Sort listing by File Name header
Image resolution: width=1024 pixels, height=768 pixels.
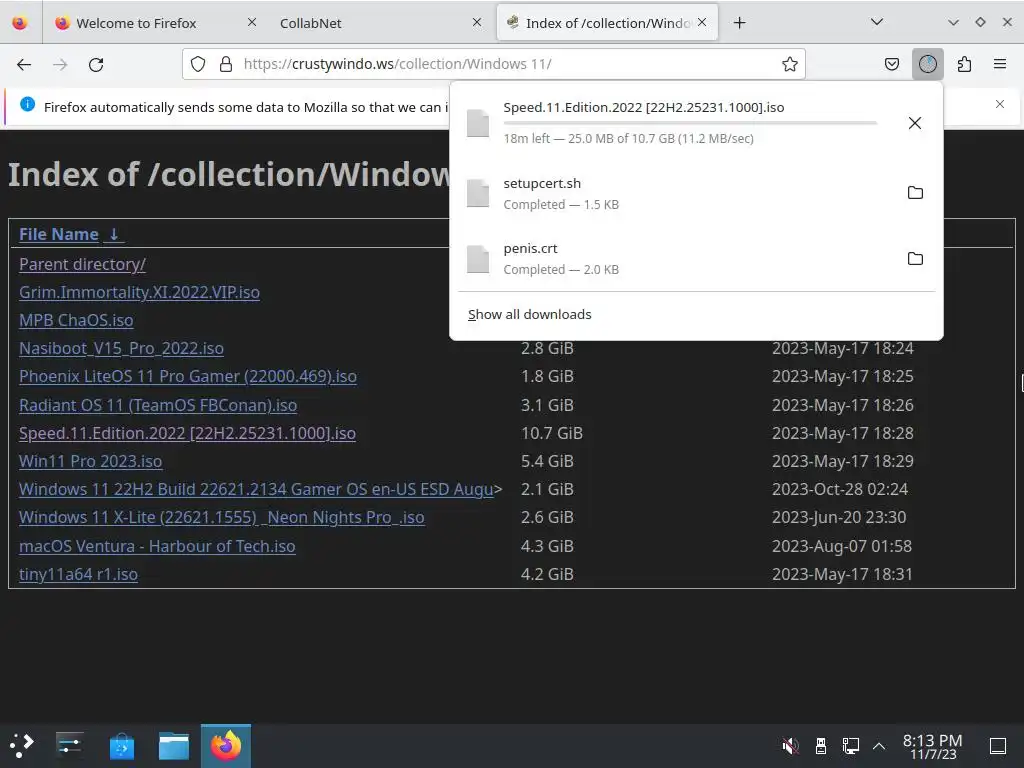(71, 234)
